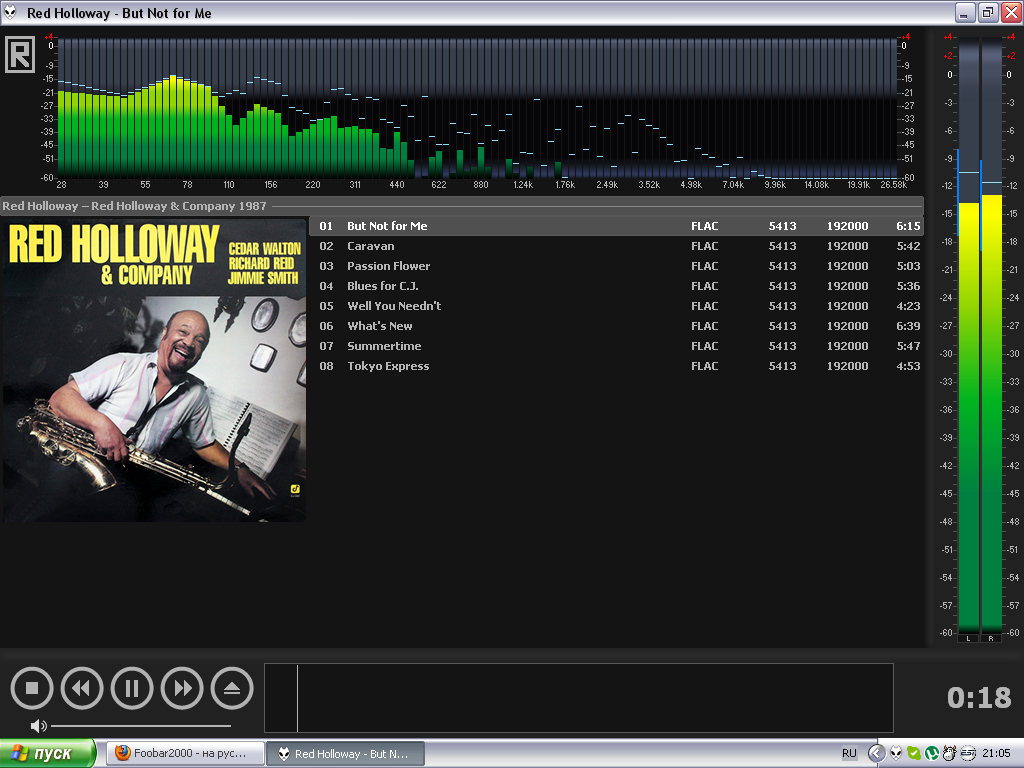
Task: Click the 192000 sample rate of Summertime
Action: click(x=847, y=346)
